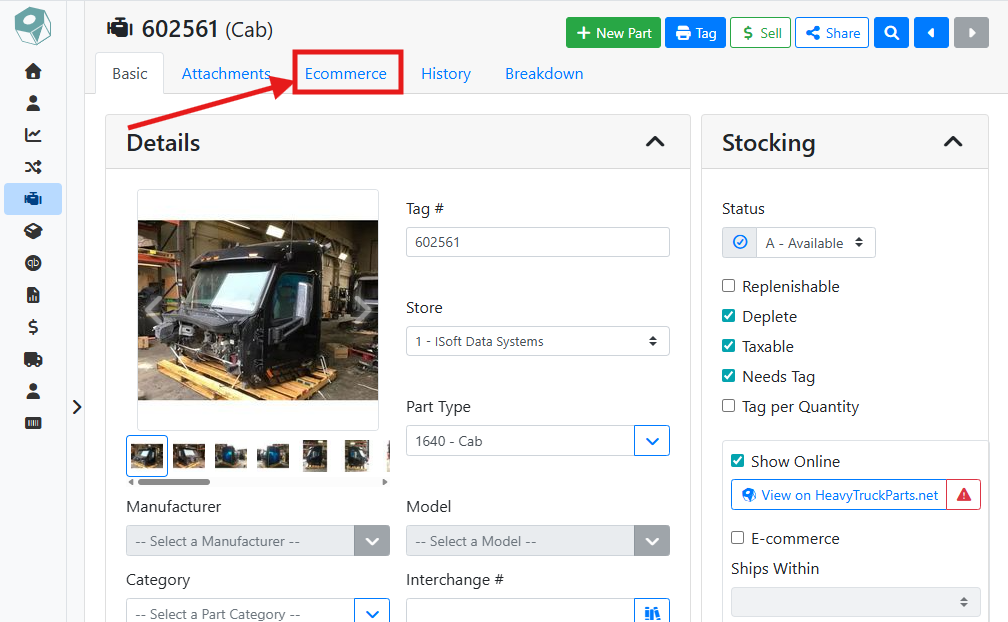Viewport: 1008px width, 622px height.
Task: Collapse the Details panel chevron
Action: point(654,142)
